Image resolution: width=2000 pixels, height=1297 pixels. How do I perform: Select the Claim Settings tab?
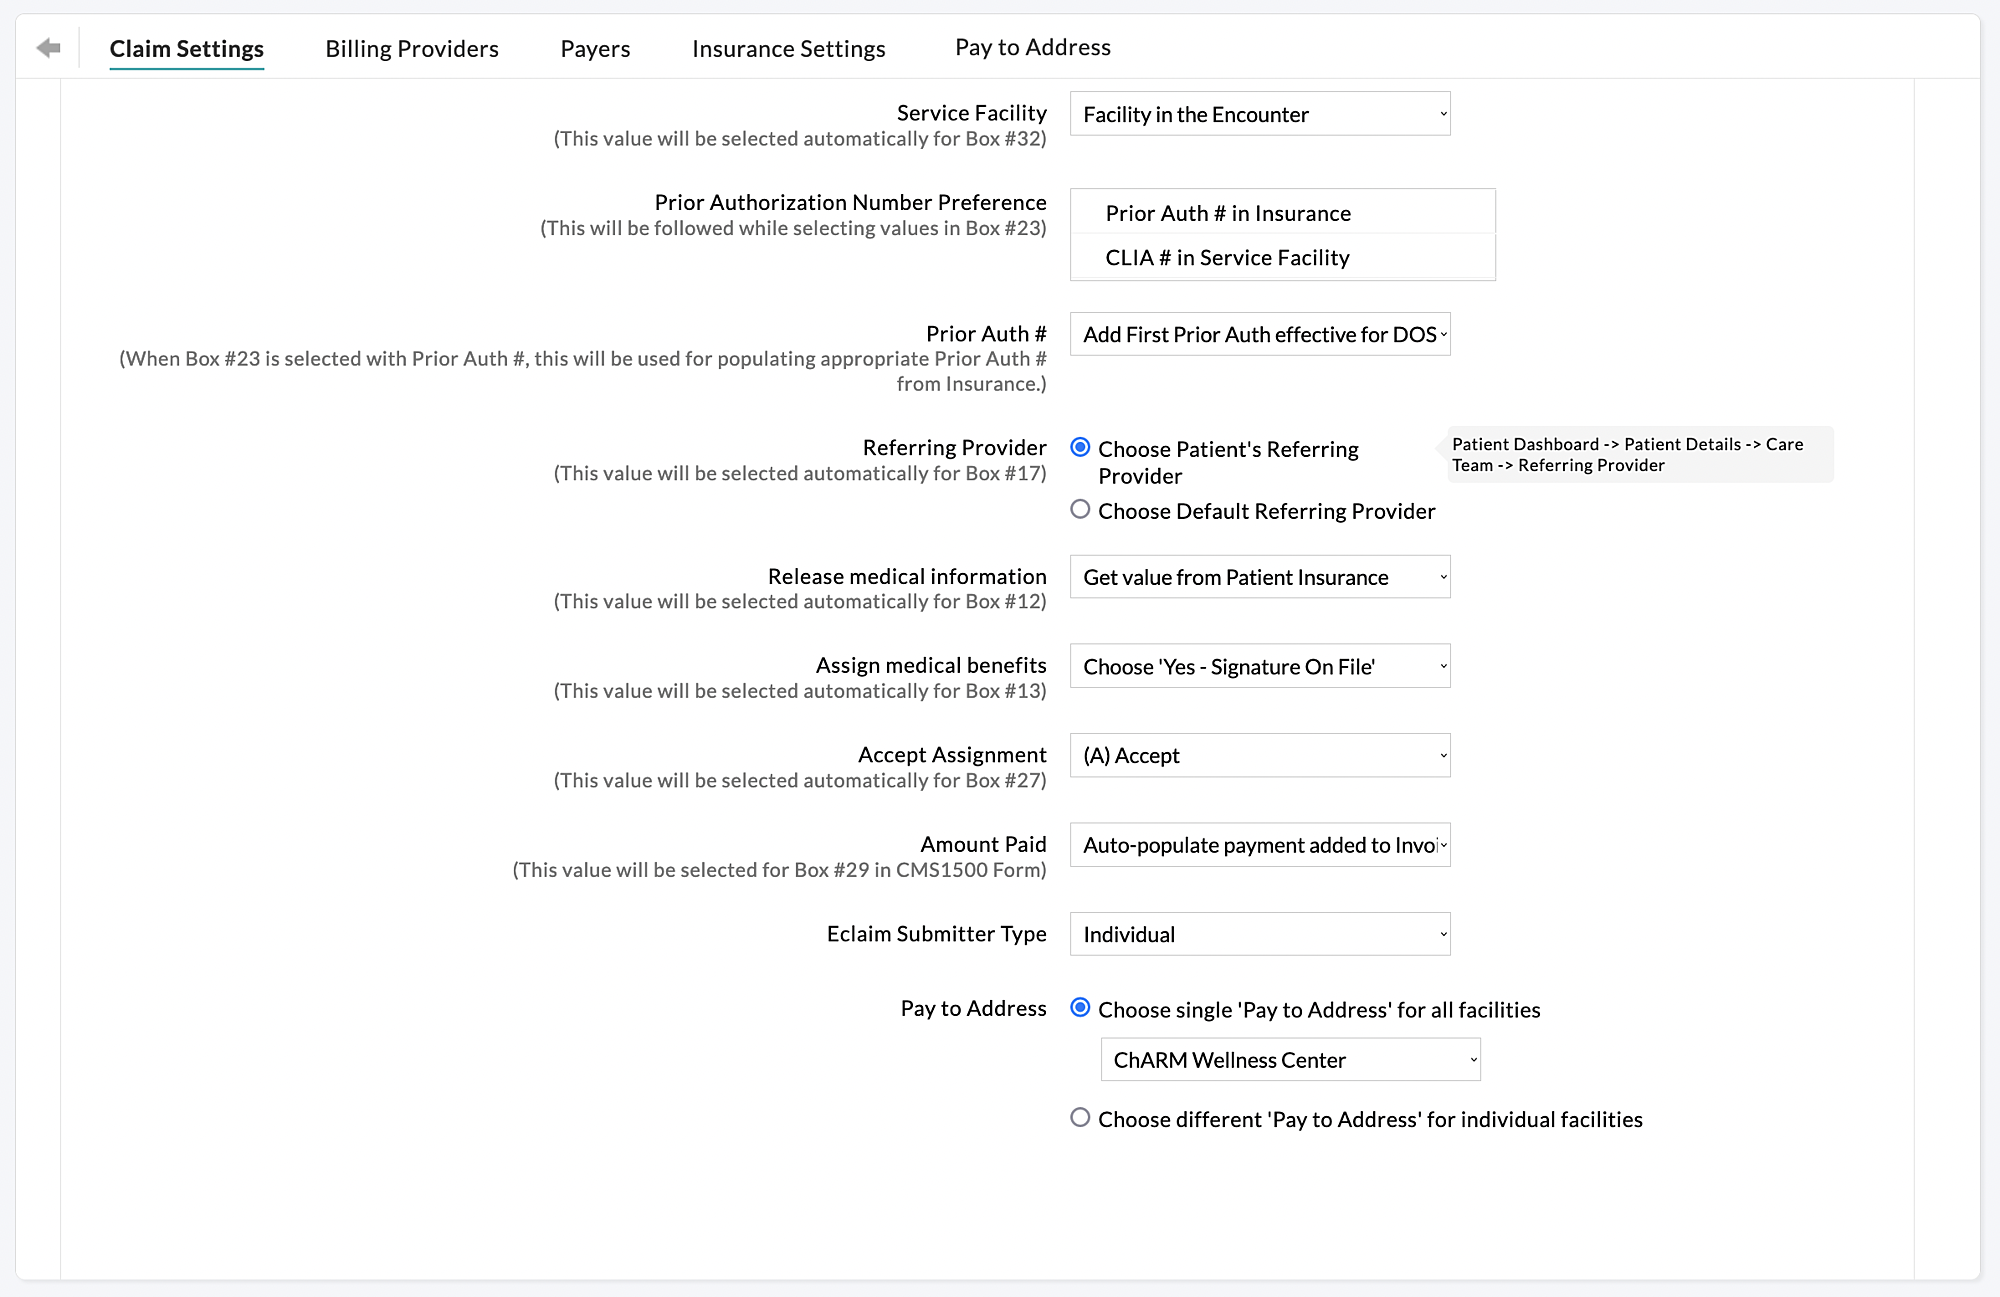click(x=186, y=48)
